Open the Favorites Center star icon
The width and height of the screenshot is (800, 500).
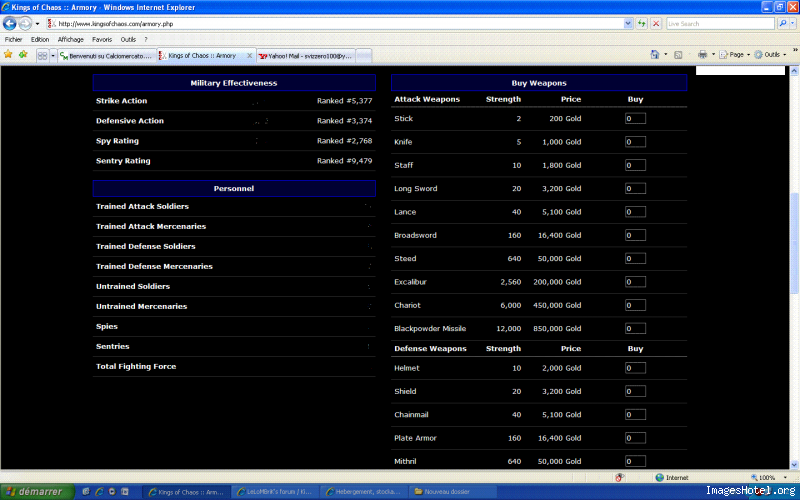[x=8, y=55]
